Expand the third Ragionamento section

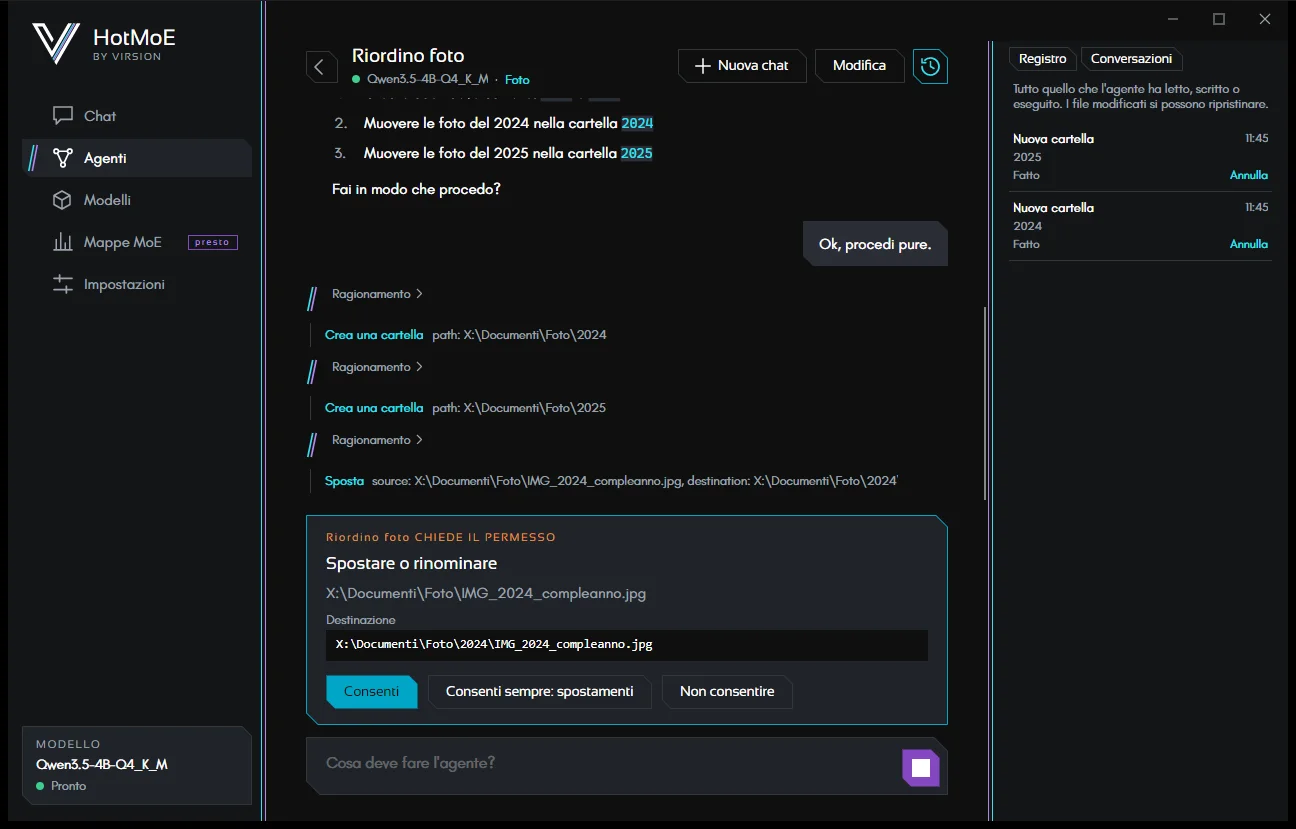coord(377,440)
